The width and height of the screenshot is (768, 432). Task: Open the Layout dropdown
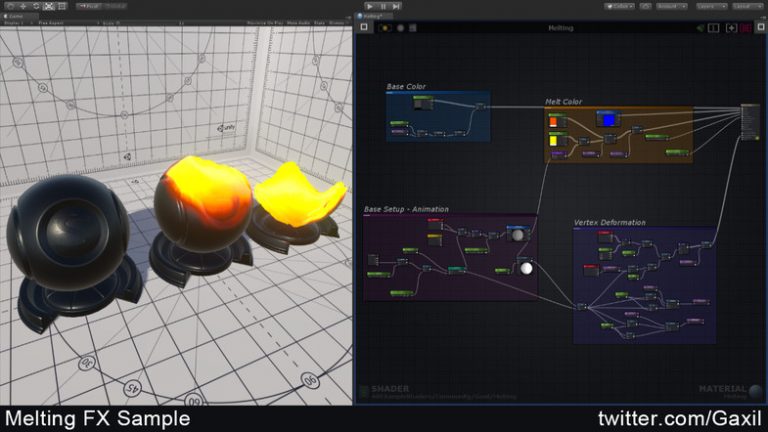(x=748, y=6)
